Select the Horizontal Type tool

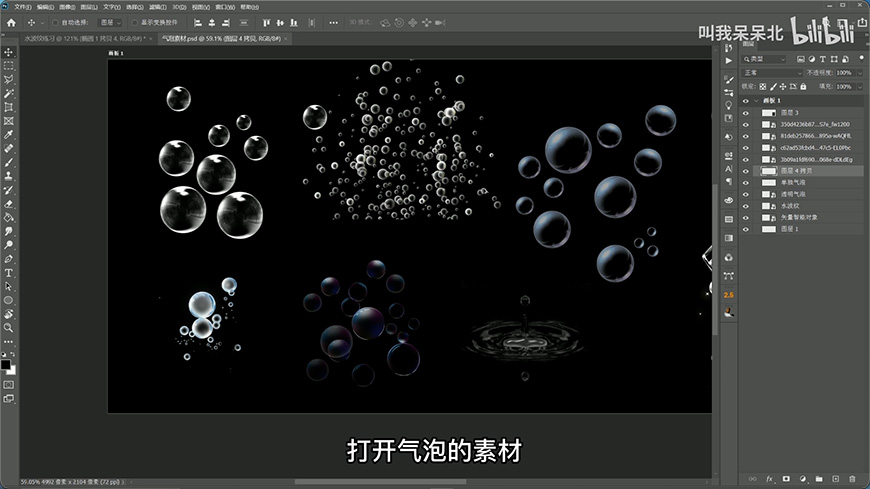pos(8,273)
